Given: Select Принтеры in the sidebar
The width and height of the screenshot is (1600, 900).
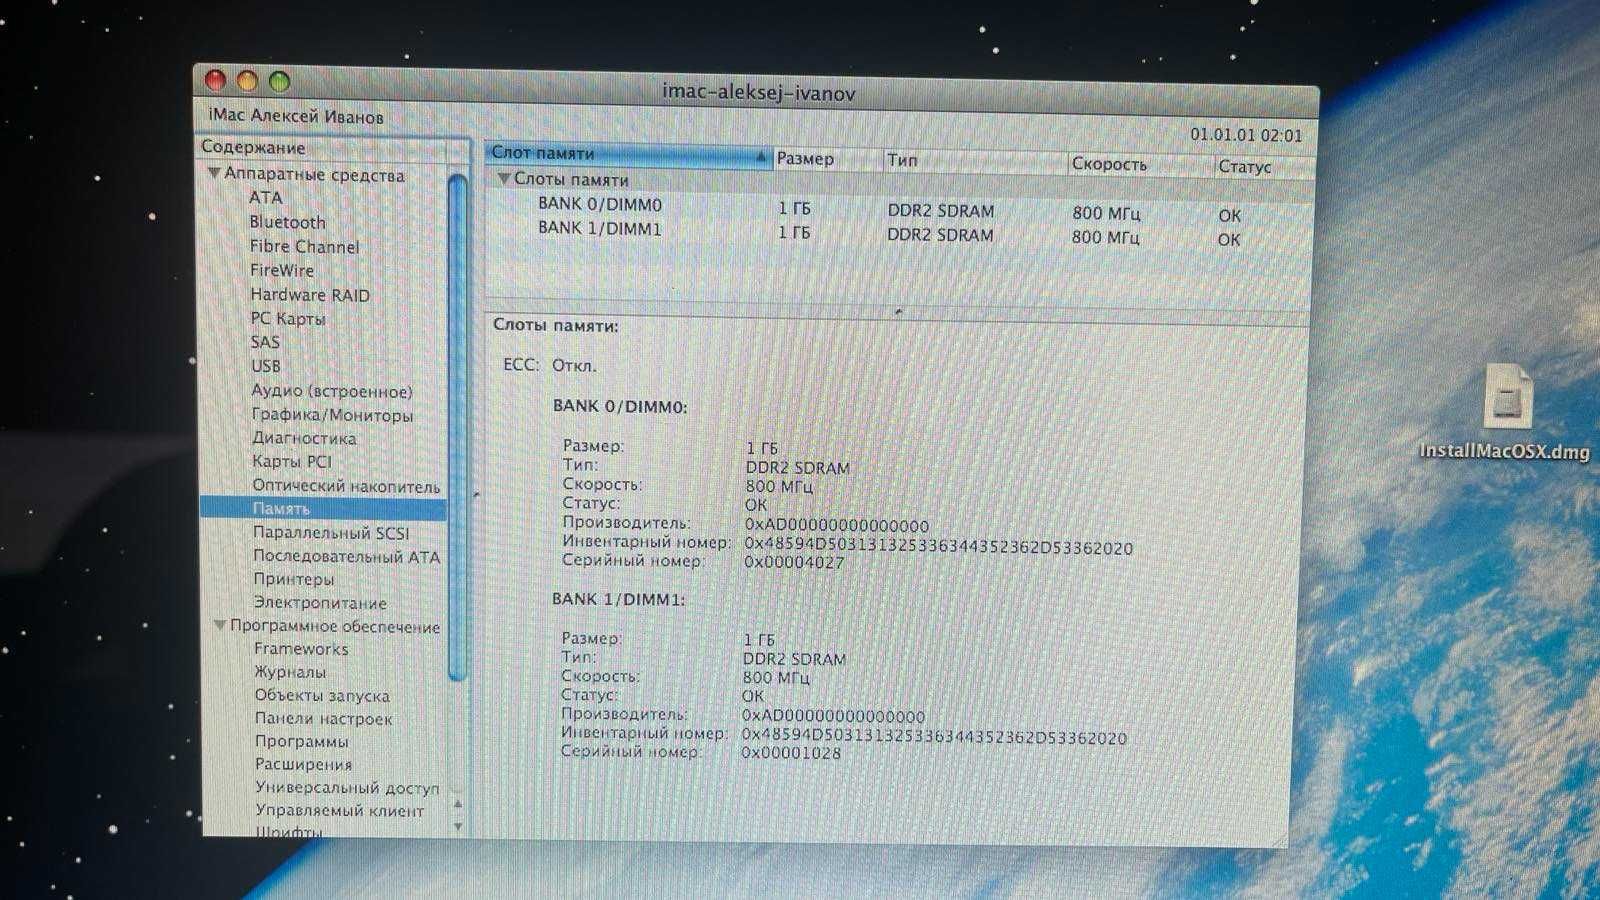Looking at the screenshot, I should pos(294,579).
